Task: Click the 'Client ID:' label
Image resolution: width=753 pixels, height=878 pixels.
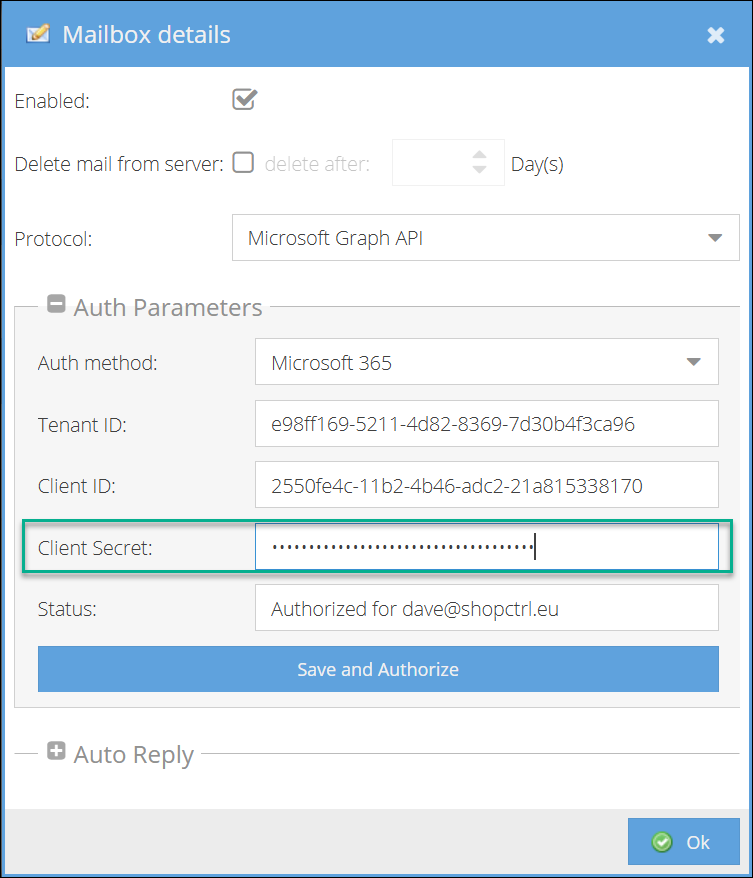Action: [77, 486]
